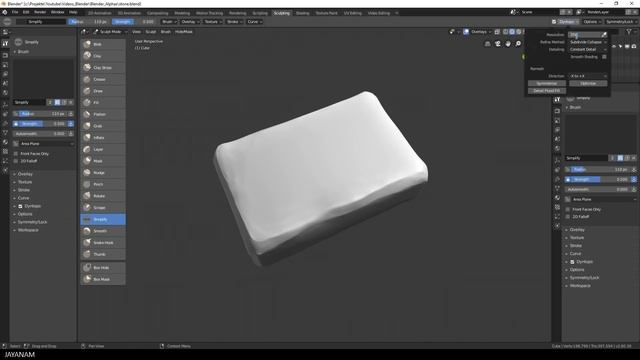Screen dimensions: 640x360
Task: Toggle 2D Falloff in left panel
Action: tap(16, 161)
